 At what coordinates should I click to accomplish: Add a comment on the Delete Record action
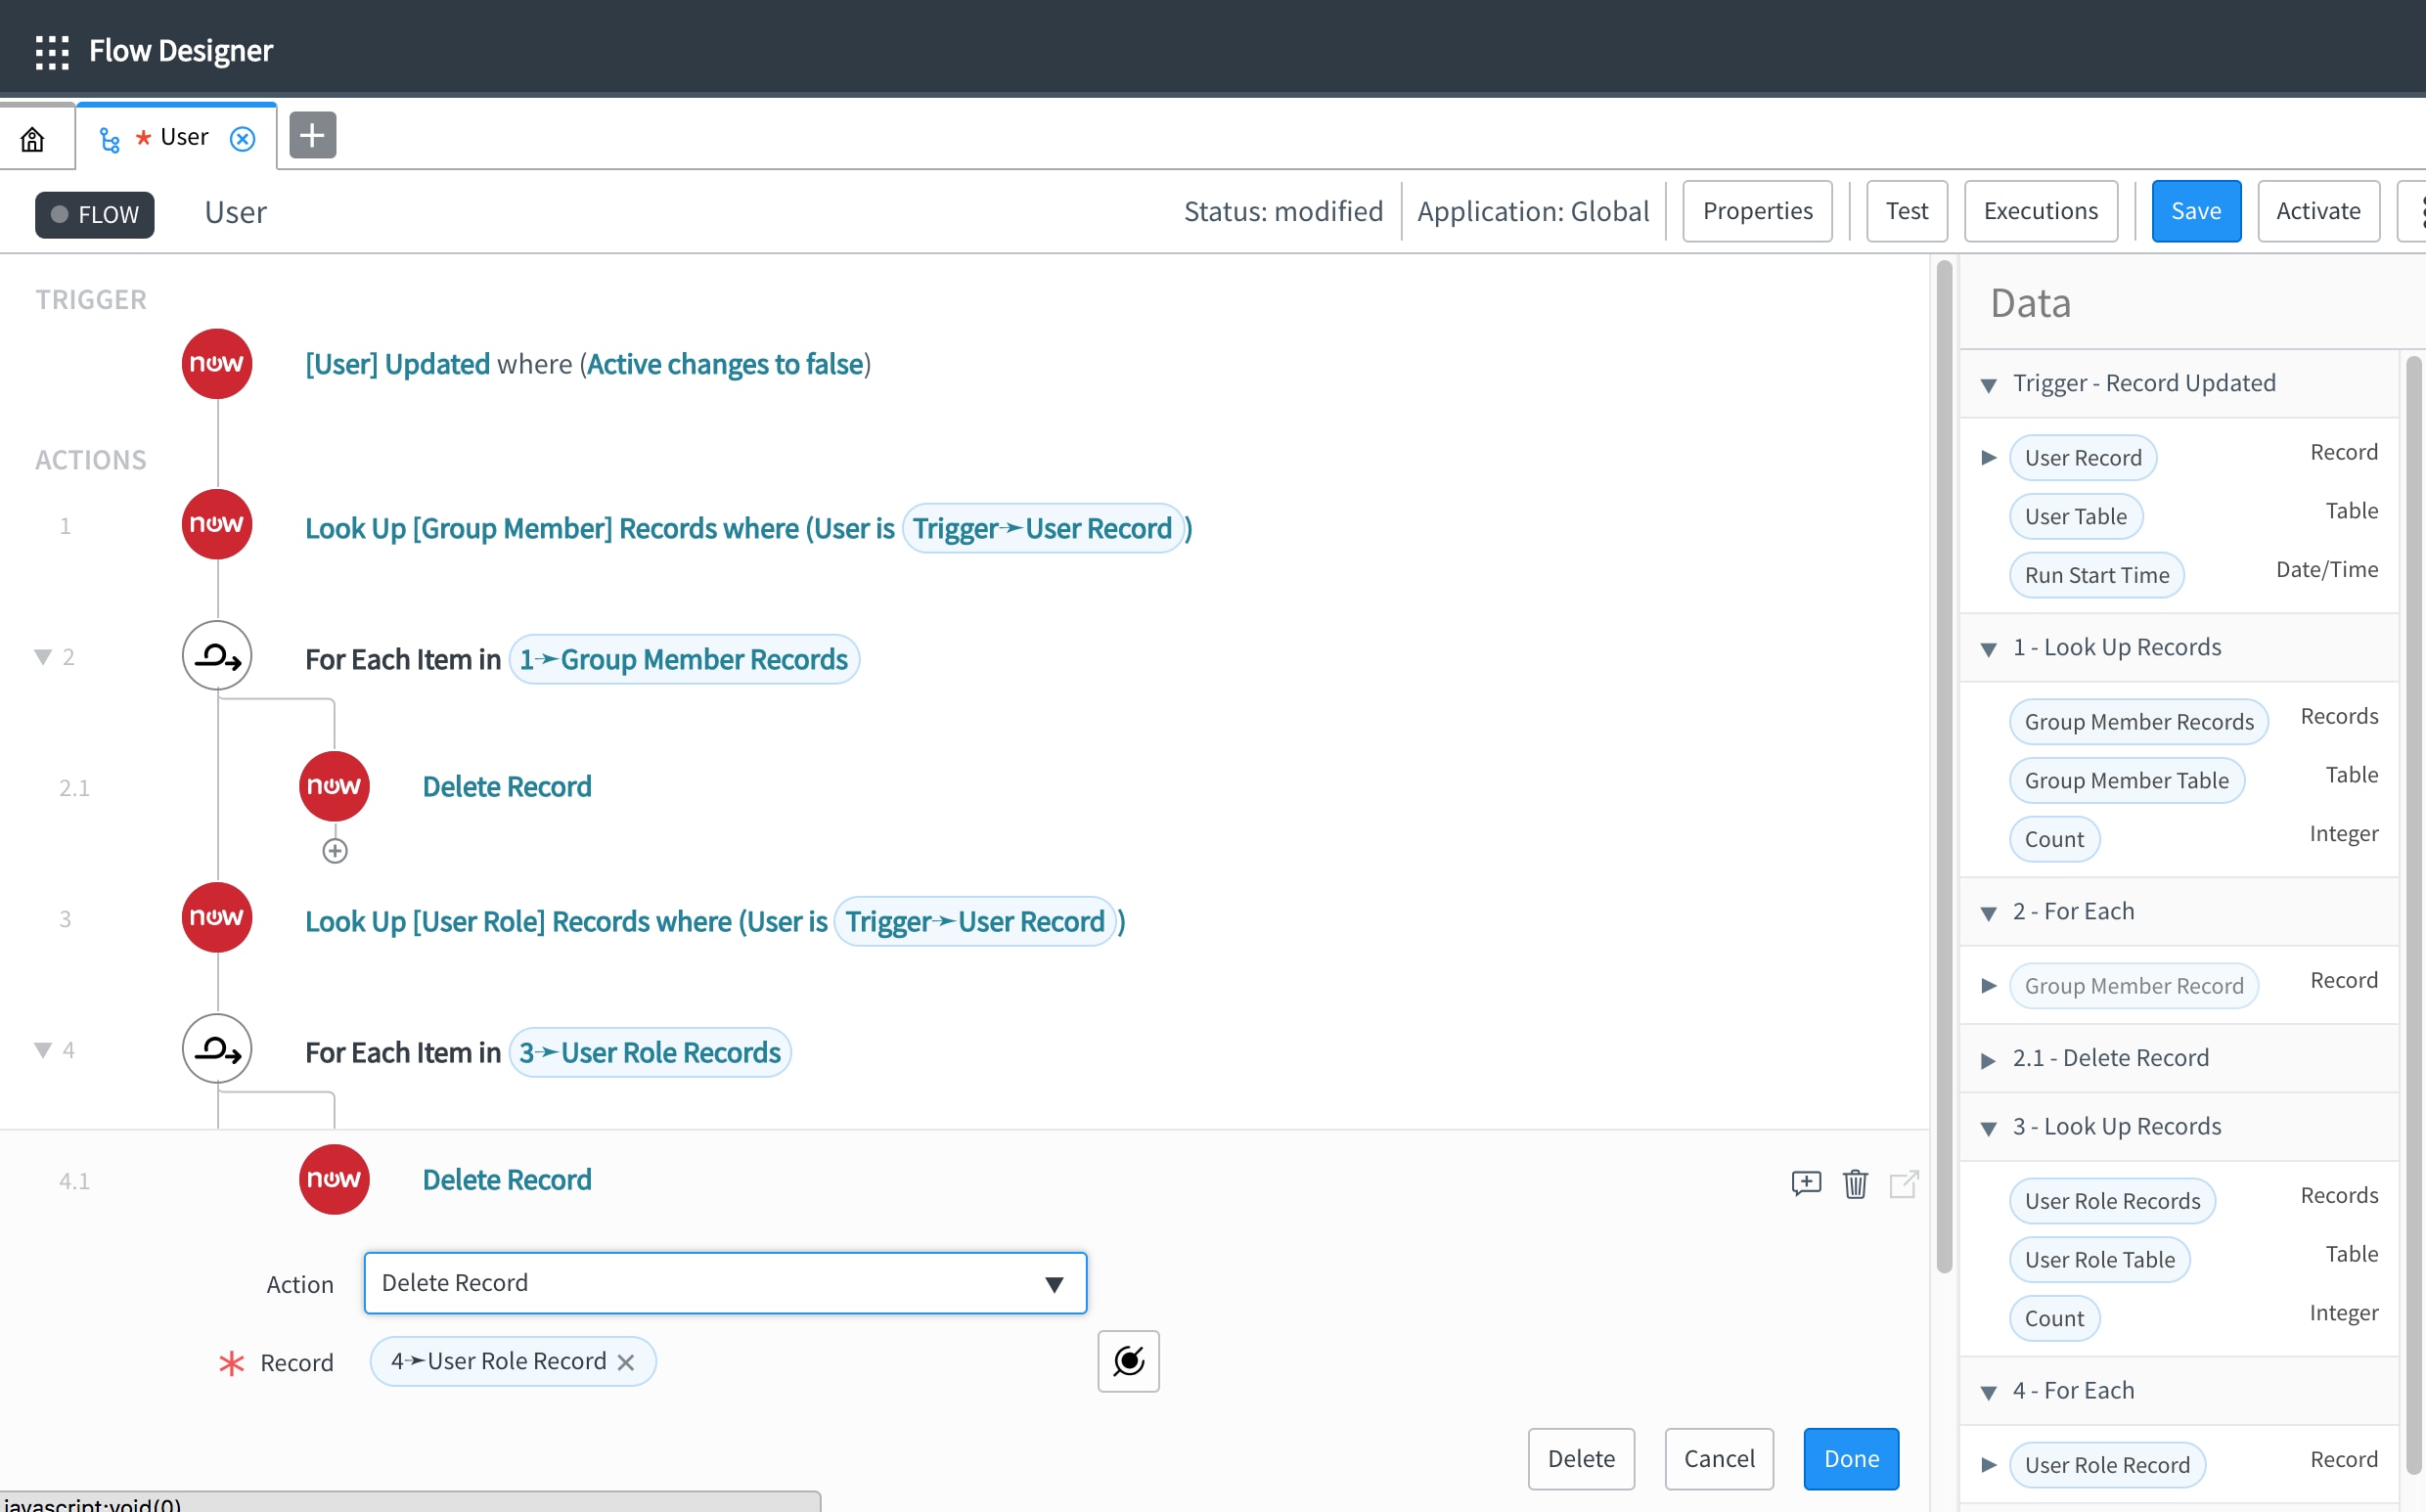[1806, 1184]
